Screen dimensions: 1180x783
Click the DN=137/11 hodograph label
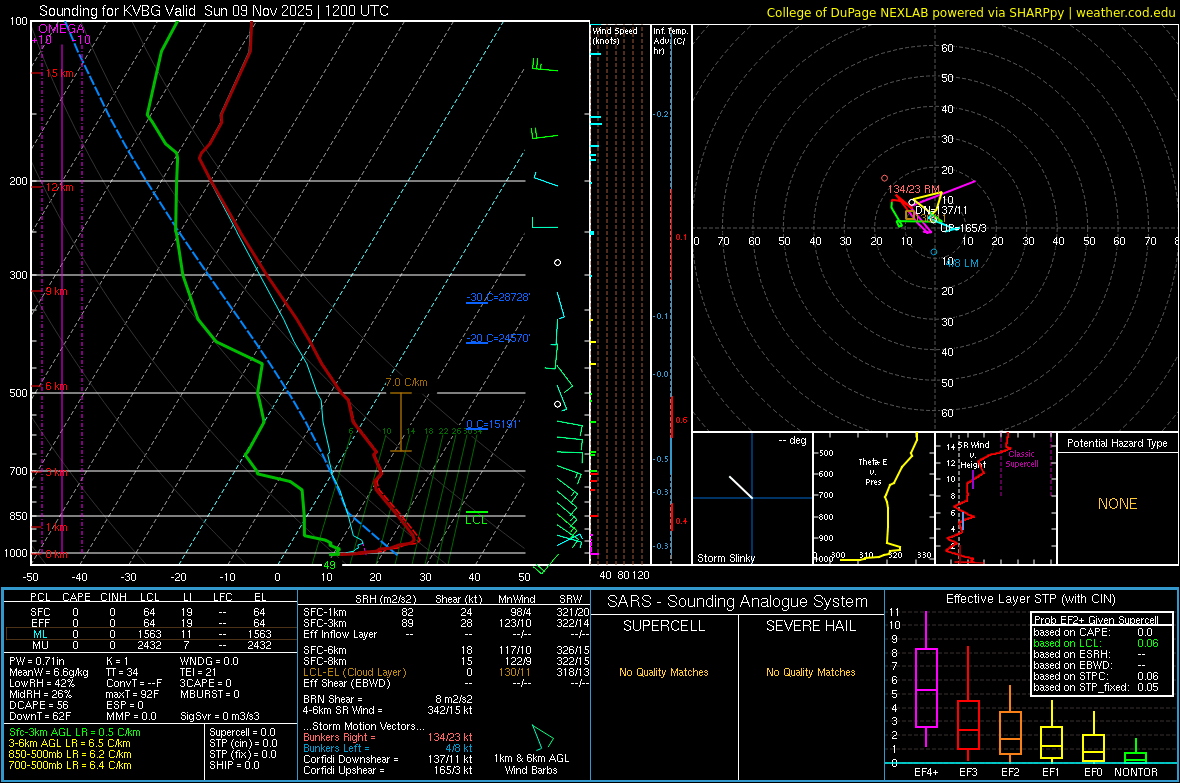pyautogui.click(x=941, y=210)
